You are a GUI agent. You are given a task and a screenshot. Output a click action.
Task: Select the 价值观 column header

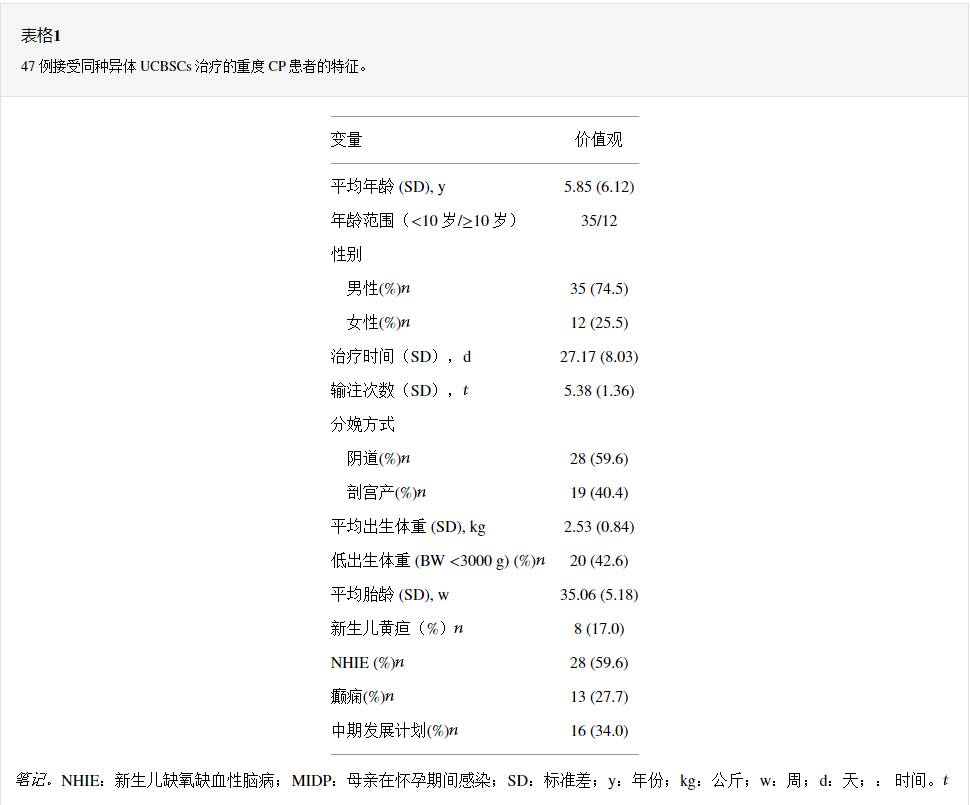coord(598,140)
